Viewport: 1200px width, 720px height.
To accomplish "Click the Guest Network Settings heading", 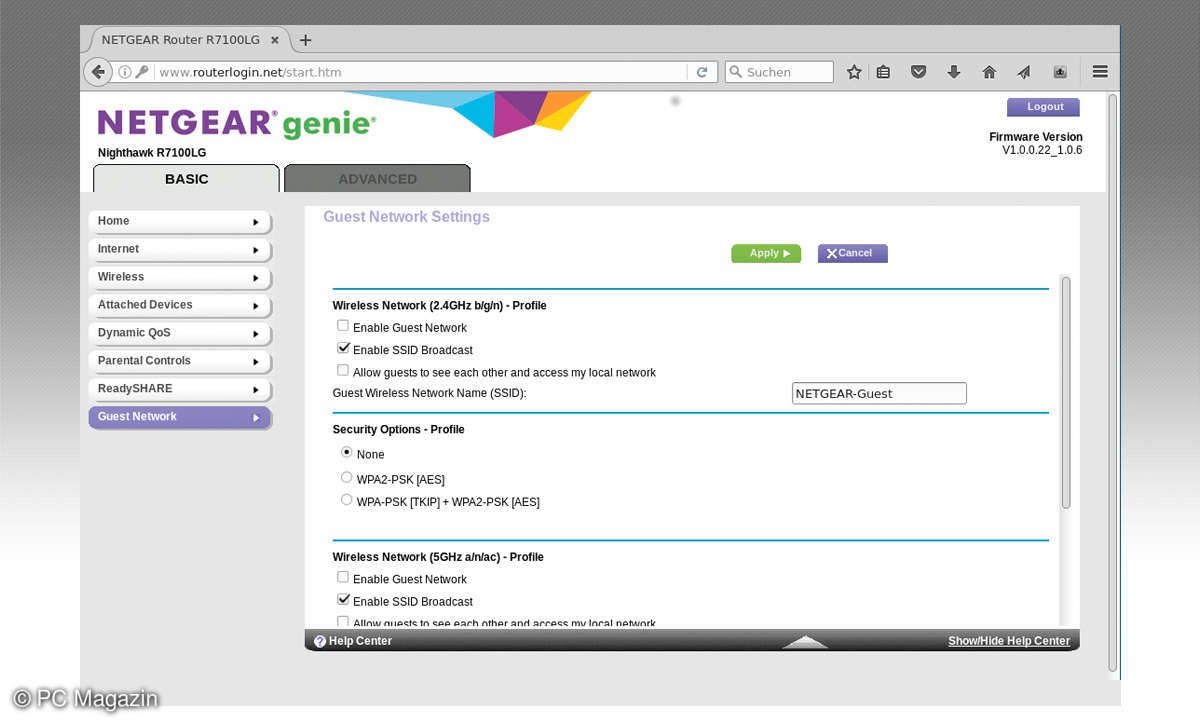I will tap(406, 217).
